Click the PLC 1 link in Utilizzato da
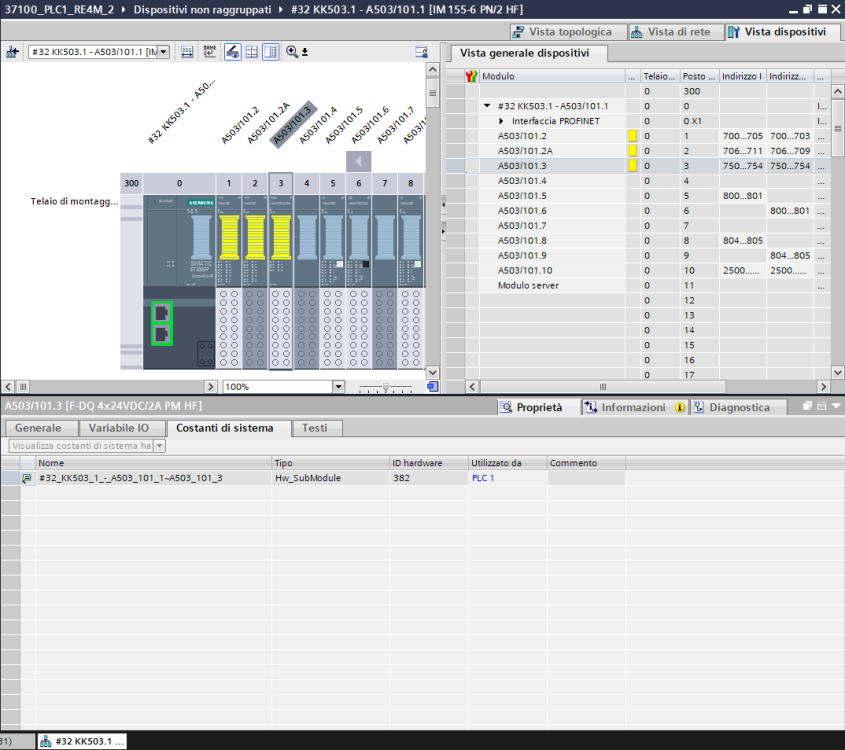This screenshot has width=845, height=750. [483, 478]
